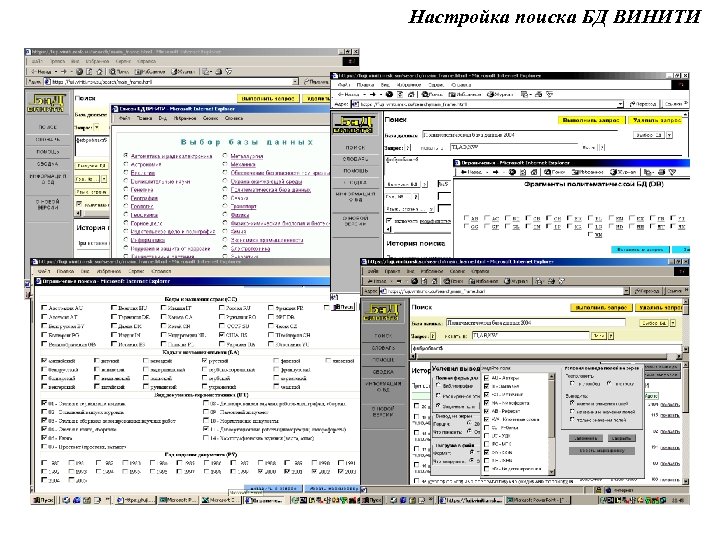This screenshot has height=540, width=720.
Task: Open Back history arrow in window behind database chooser
Action: [56, 72]
